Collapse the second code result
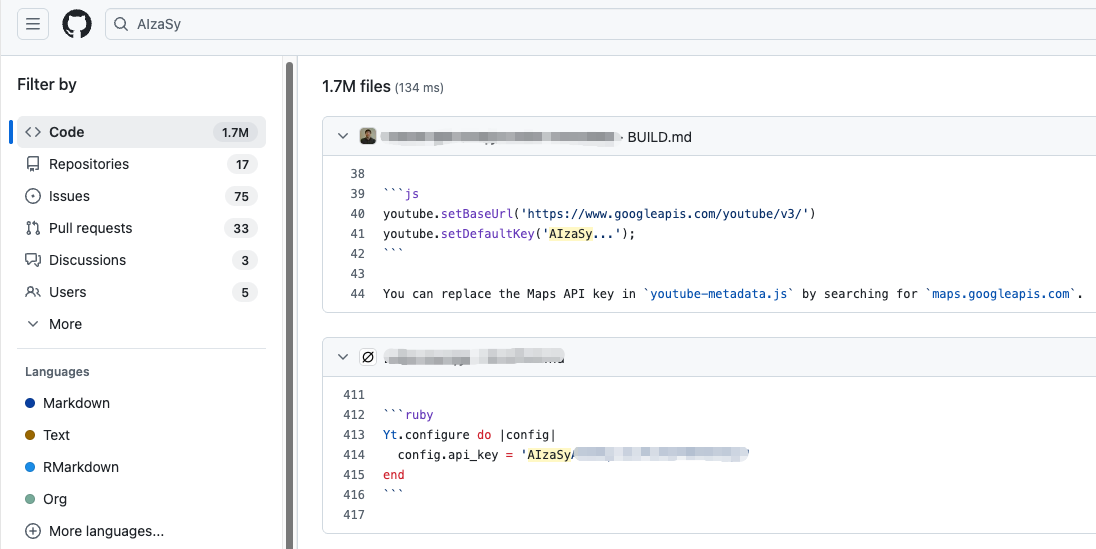Viewport: 1096px width, 549px height. (x=343, y=357)
